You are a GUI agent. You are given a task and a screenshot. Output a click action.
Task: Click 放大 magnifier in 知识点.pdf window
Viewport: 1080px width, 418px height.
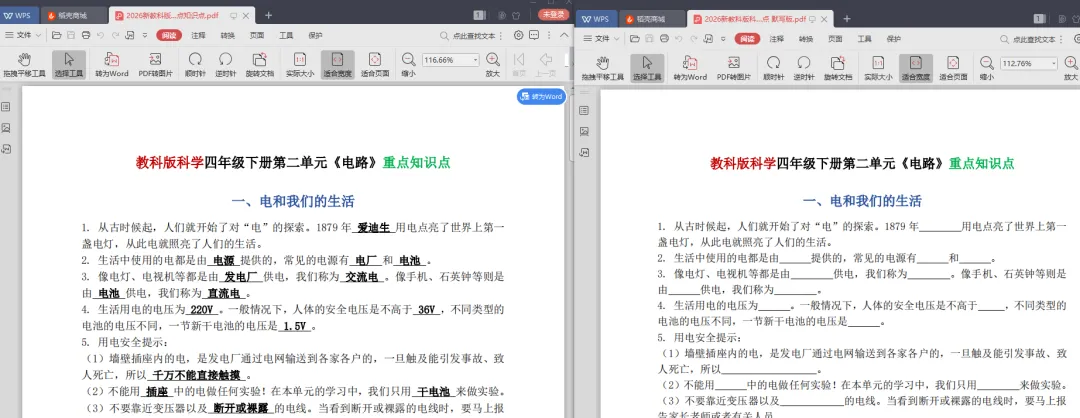click(492, 65)
